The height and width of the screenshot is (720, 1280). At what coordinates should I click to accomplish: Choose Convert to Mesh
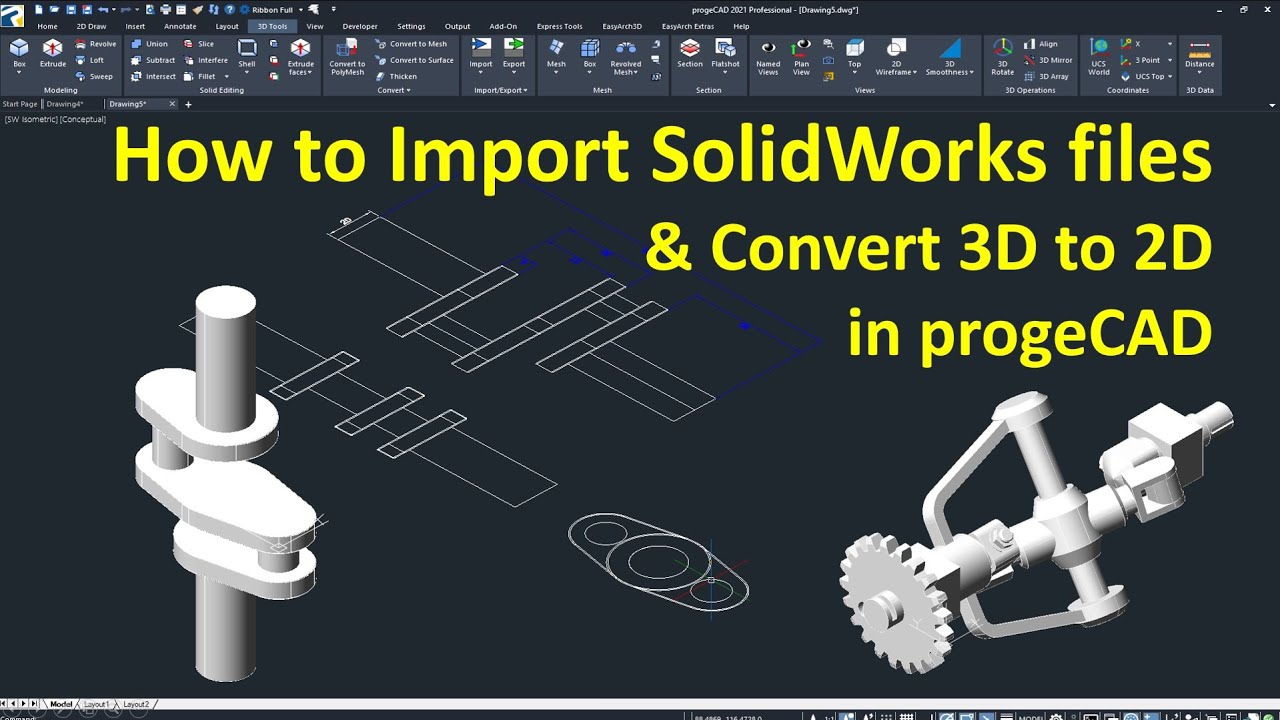coord(411,44)
